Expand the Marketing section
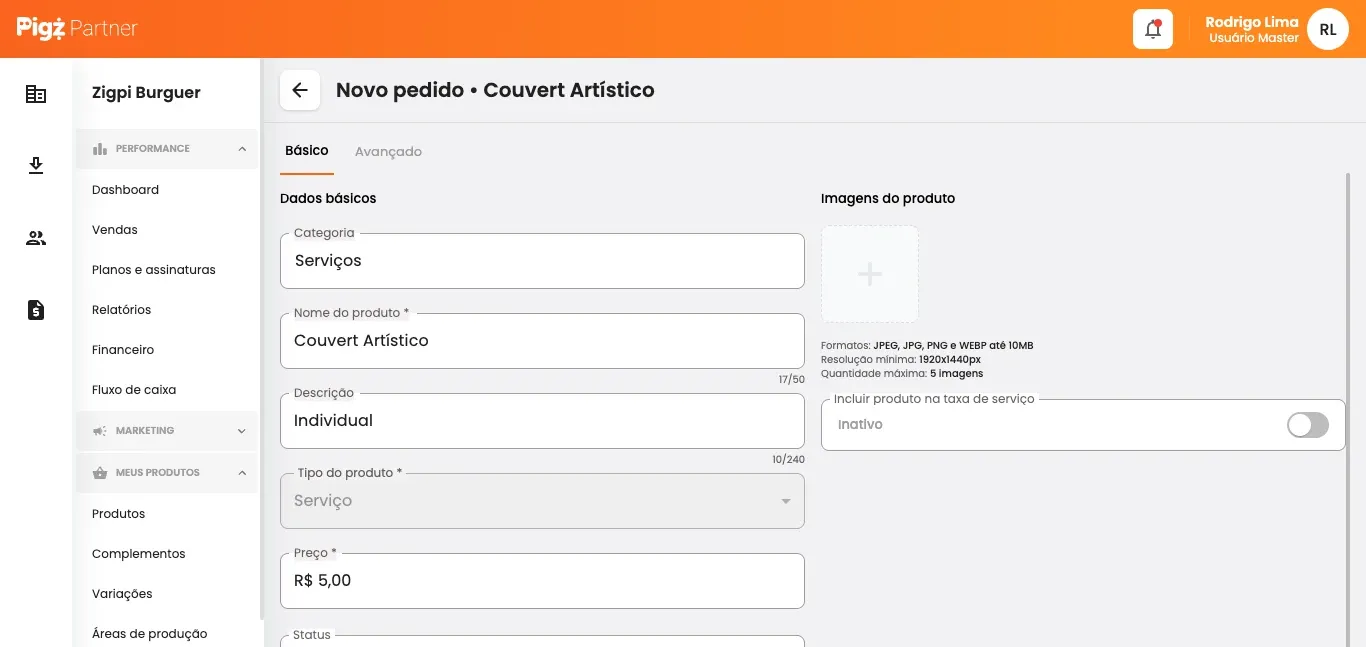Image resolution: width=1366 pixels, height=647 pixels. [x=241, y=430]
